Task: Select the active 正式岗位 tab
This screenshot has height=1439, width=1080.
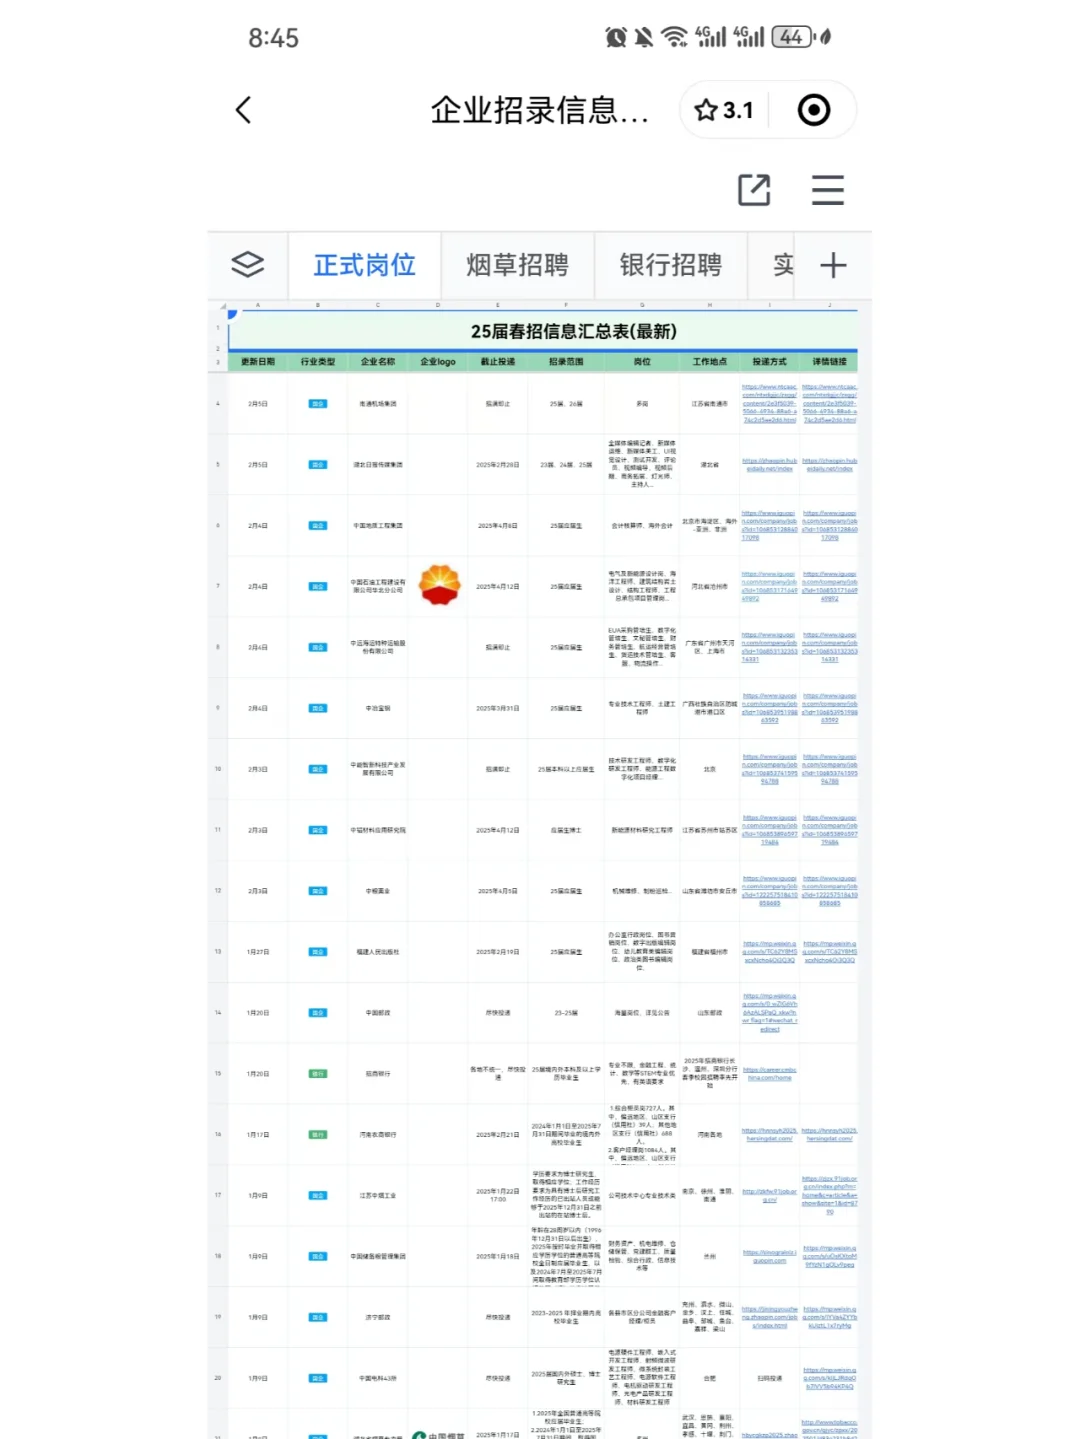Action: tap(363, 264)
